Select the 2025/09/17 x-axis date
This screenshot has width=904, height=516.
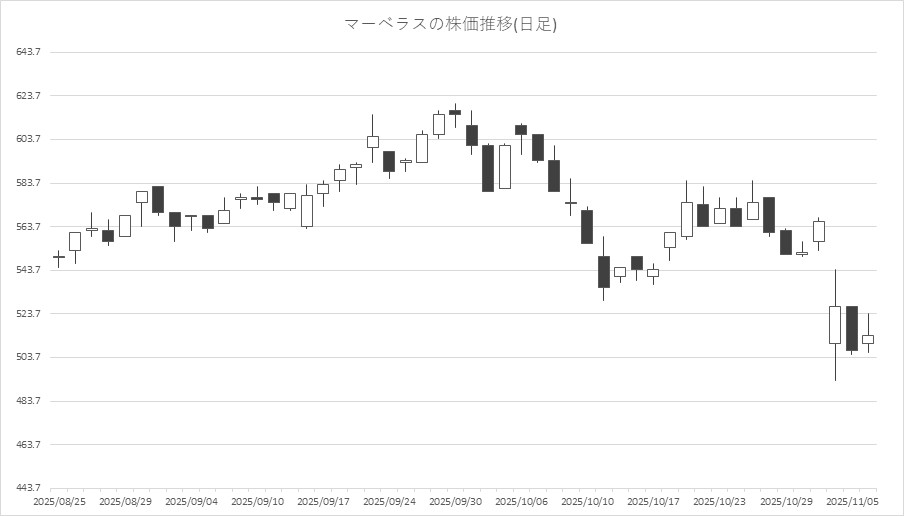[x=323, y=500]
